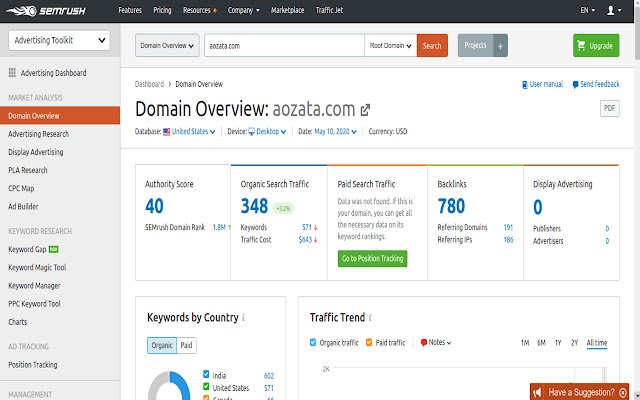Set Traffic Trend range to 6M
Screen dimensions: 640x400
tap(541, 342)
